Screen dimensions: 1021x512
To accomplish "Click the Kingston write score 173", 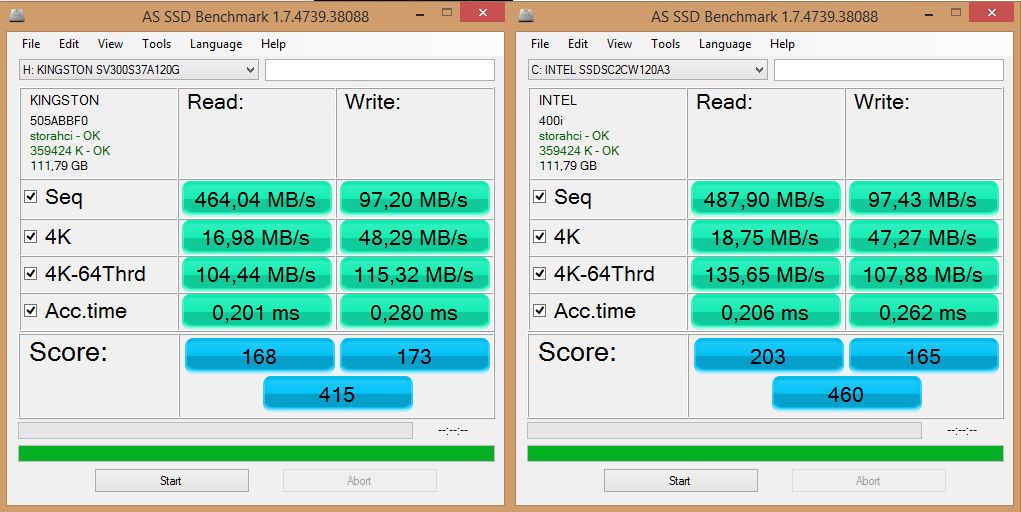I will click(x=414, y=356).
